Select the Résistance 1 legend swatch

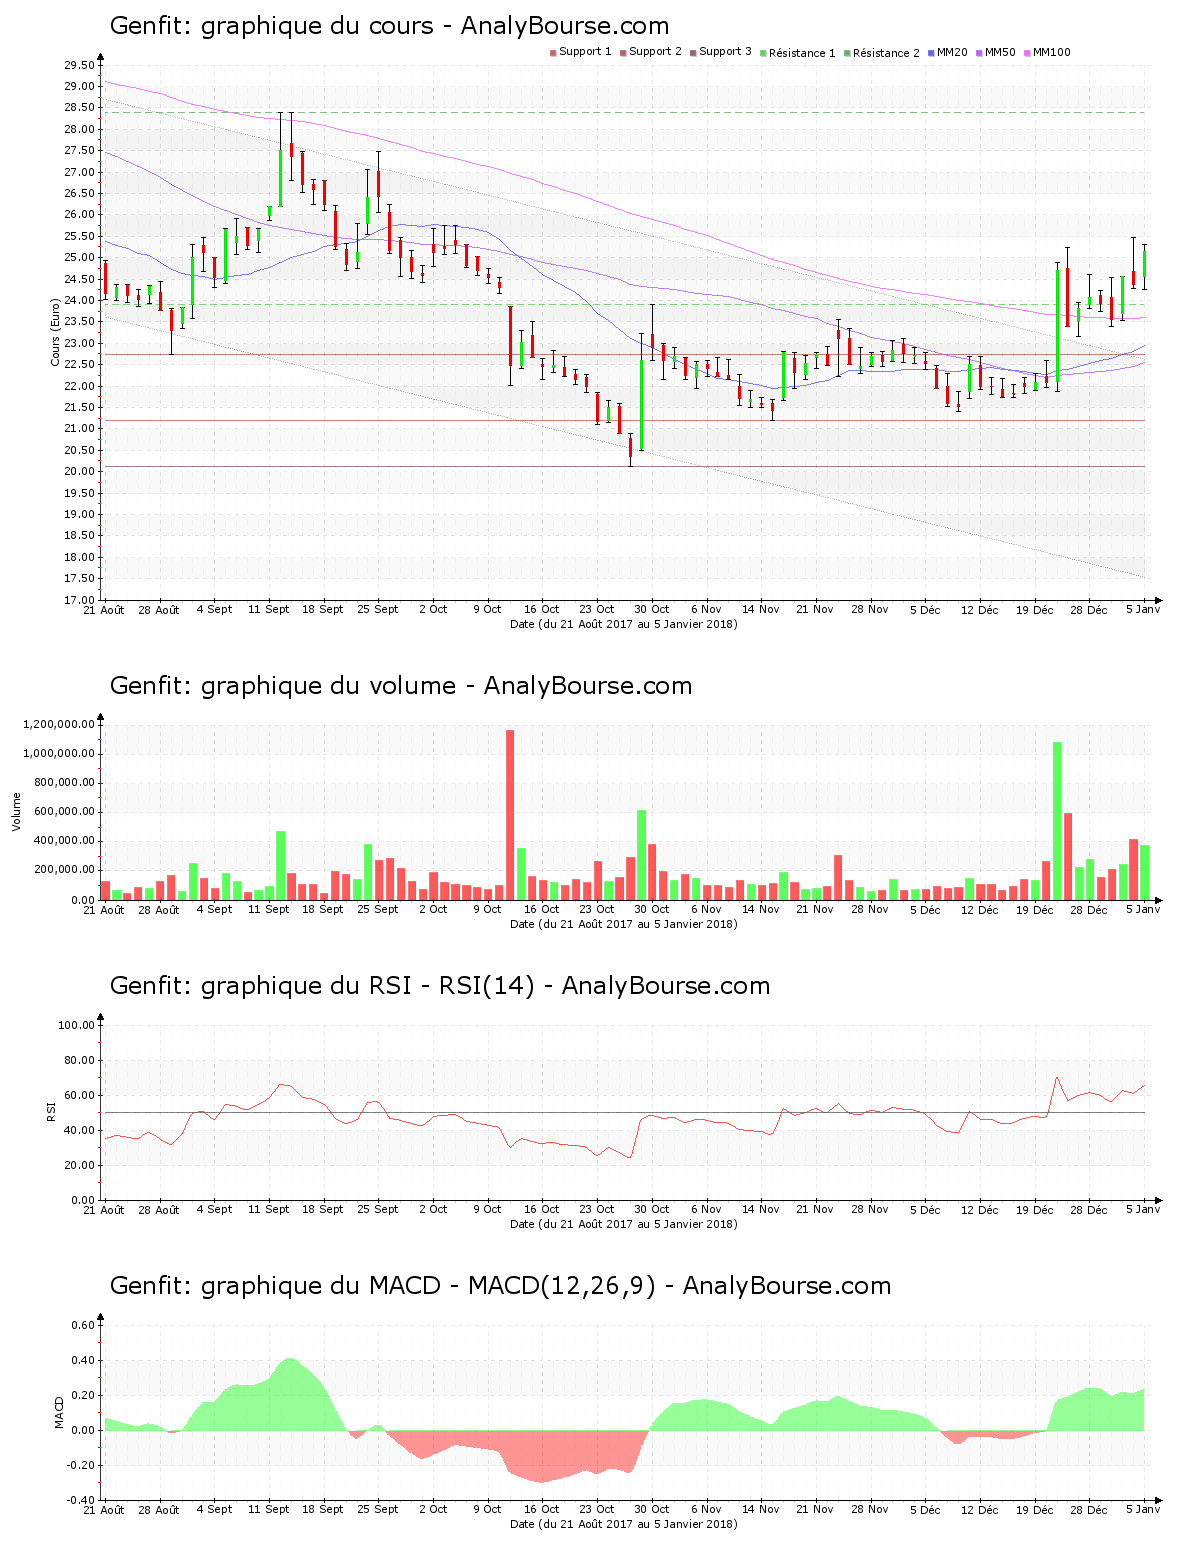(x=763, y=53)
